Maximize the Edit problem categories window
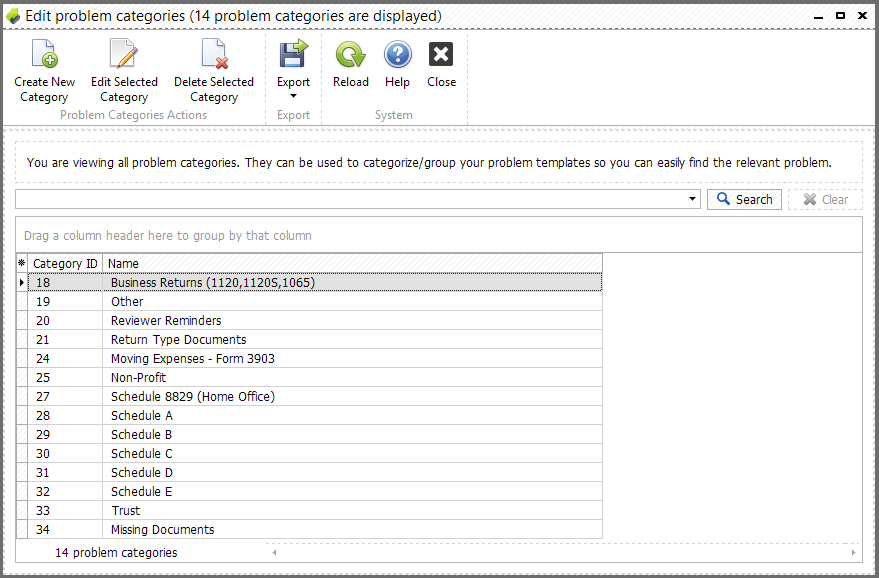This screenshot has height=578, width=879. tap(840, 16)
